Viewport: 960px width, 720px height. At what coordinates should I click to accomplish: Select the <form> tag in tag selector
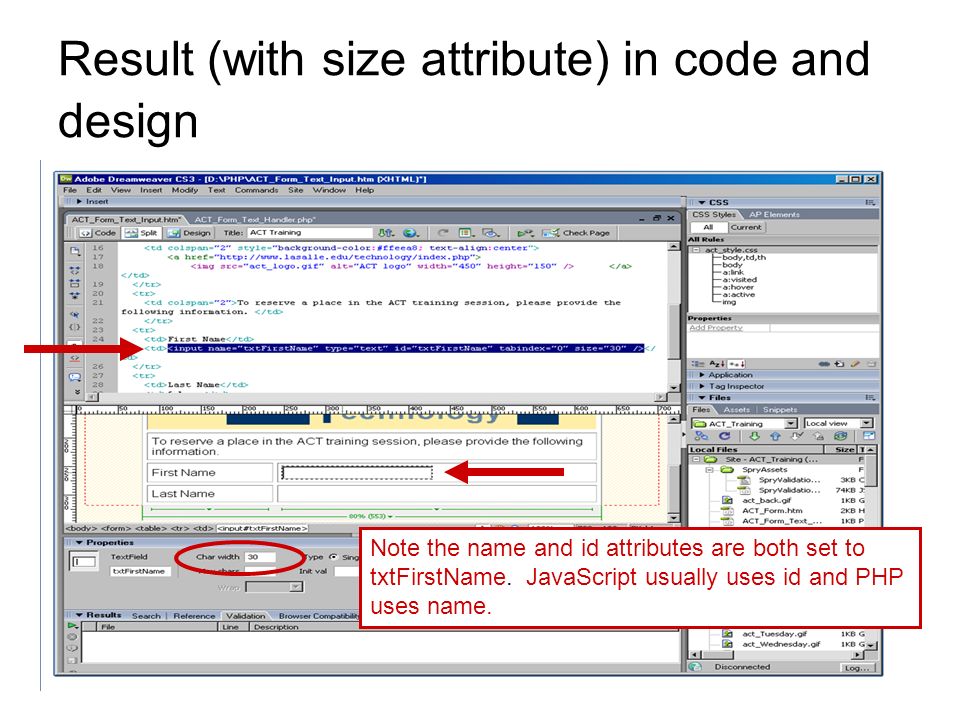coord(116,528)
